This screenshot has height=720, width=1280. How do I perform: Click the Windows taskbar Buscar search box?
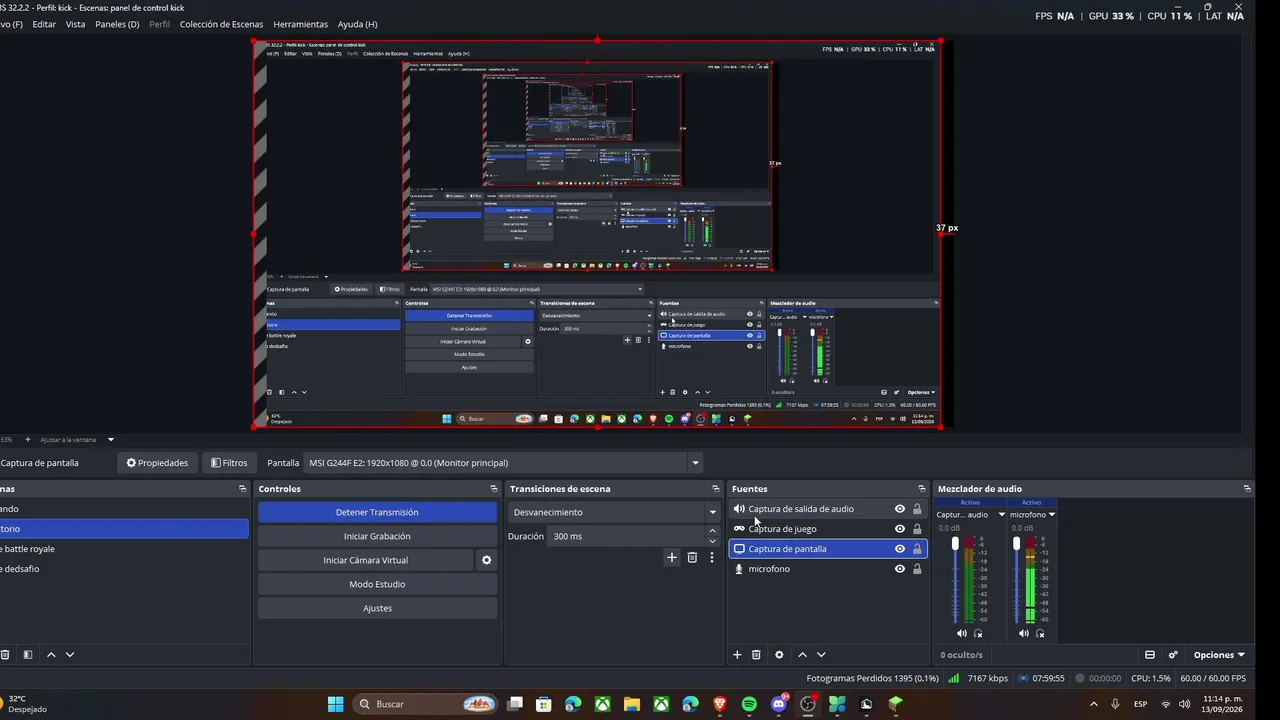[x=425, y=704]
